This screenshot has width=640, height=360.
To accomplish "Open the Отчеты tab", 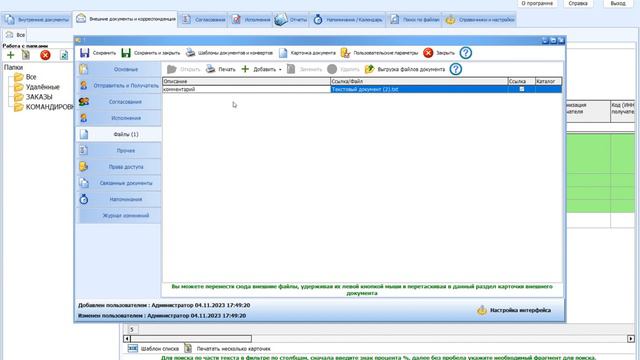I will click(x=291, y=20).
